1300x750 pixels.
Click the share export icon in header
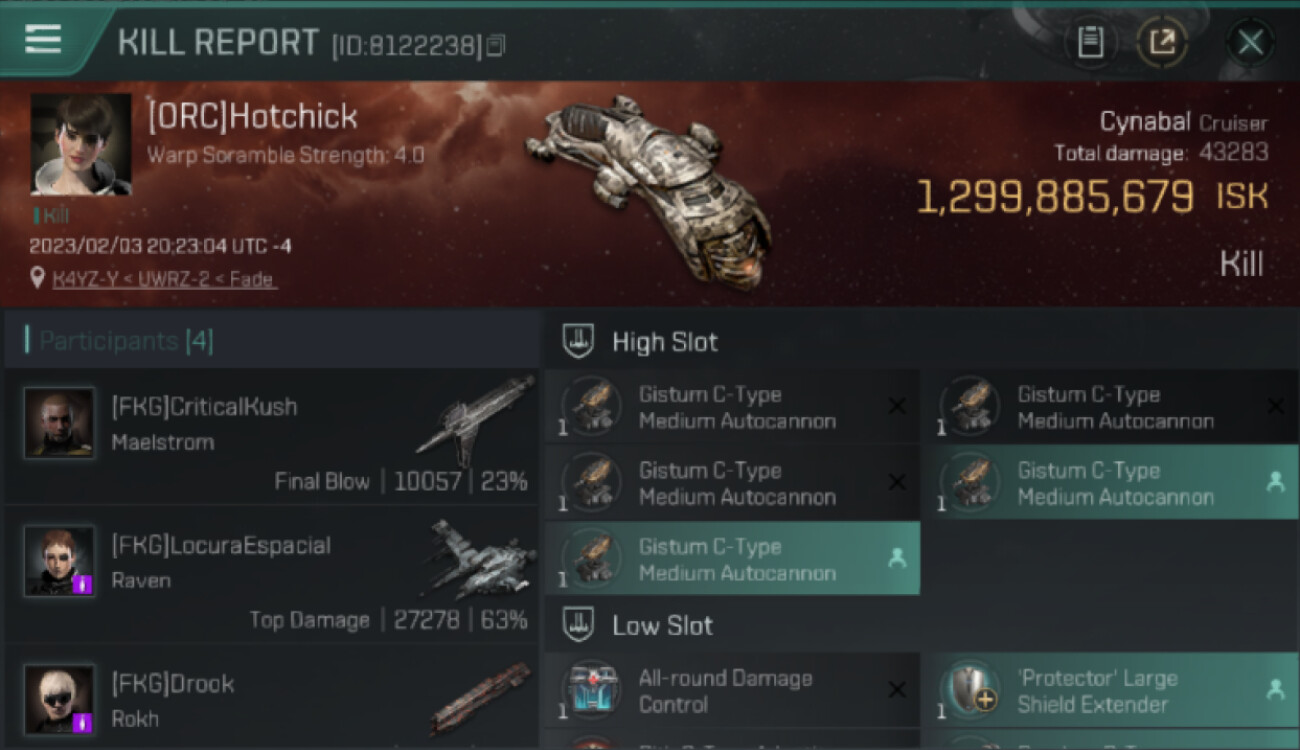(1162, 42)
